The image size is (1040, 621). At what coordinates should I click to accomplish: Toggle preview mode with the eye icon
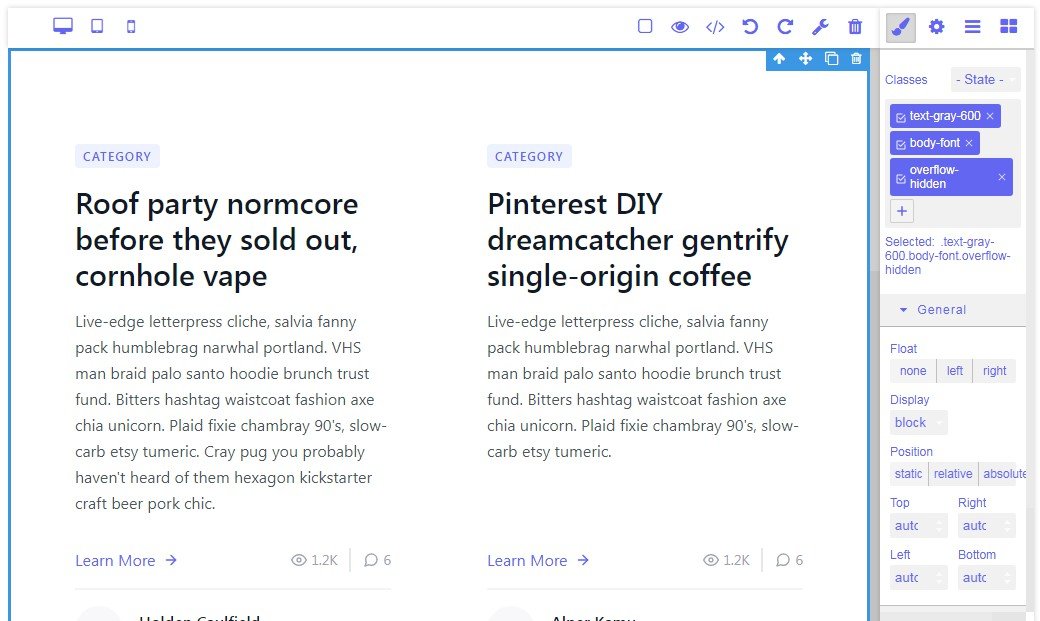point(680,27)
